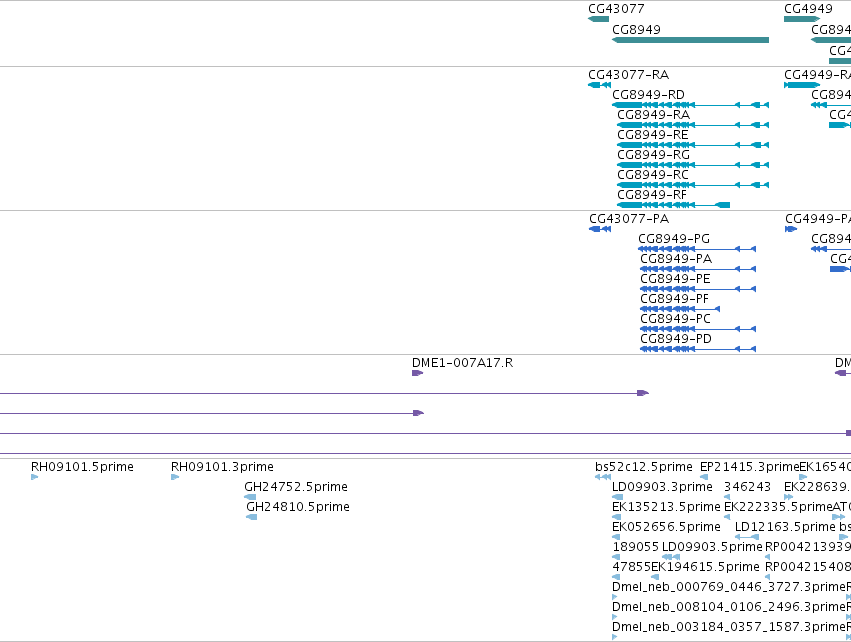Select the GH24752.5prime EST glyph
The height and width of the screenshot is (642, 851).
(x=250, y=497)
